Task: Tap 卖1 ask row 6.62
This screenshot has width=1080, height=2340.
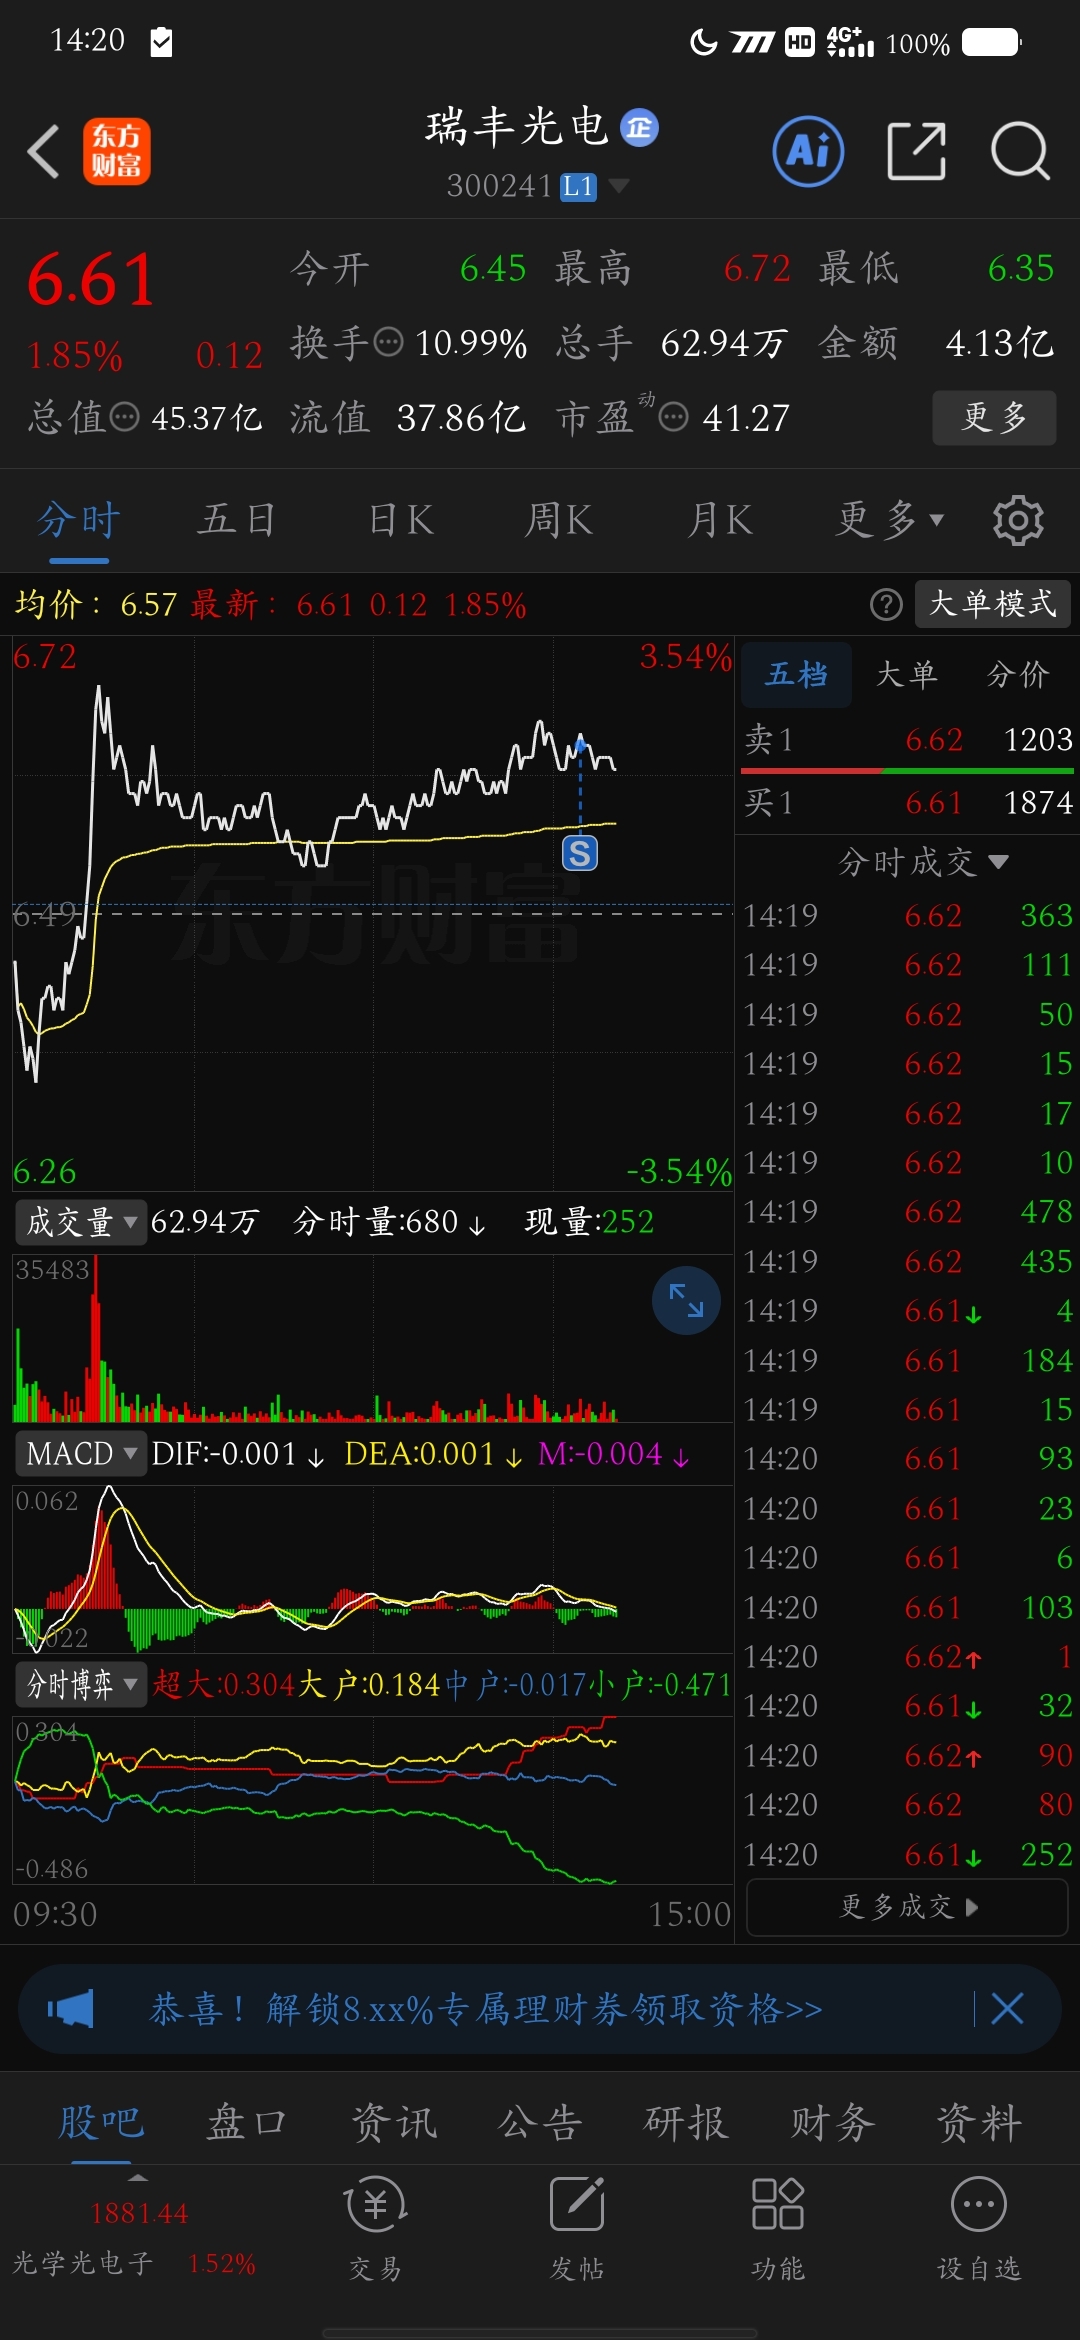Action: (907, 740)
